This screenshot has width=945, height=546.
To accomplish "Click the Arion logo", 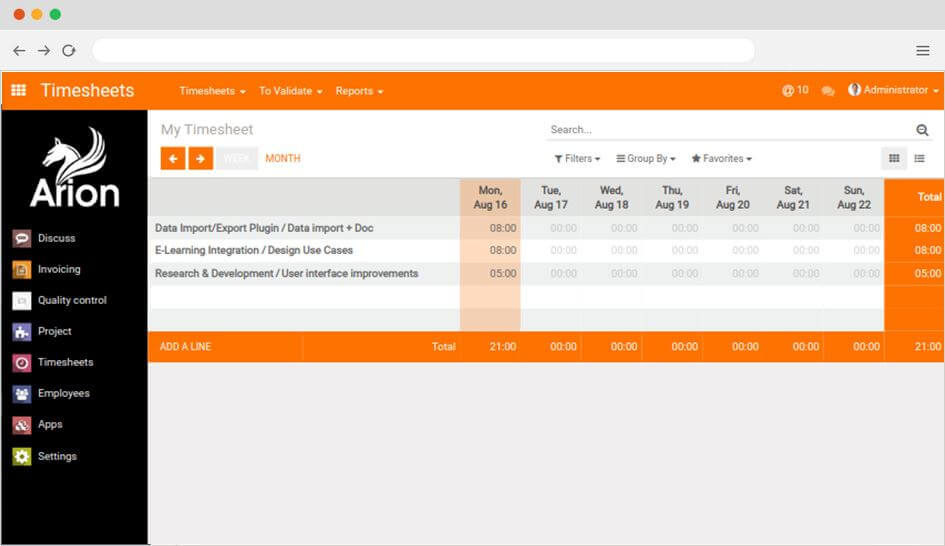I will [x=75, y=168].
